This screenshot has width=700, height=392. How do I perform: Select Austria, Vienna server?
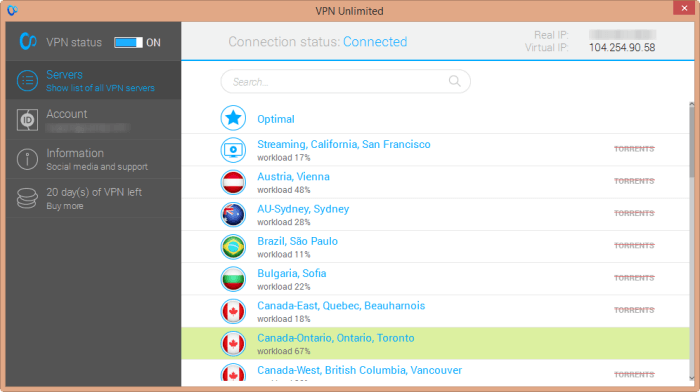[435, 182]
